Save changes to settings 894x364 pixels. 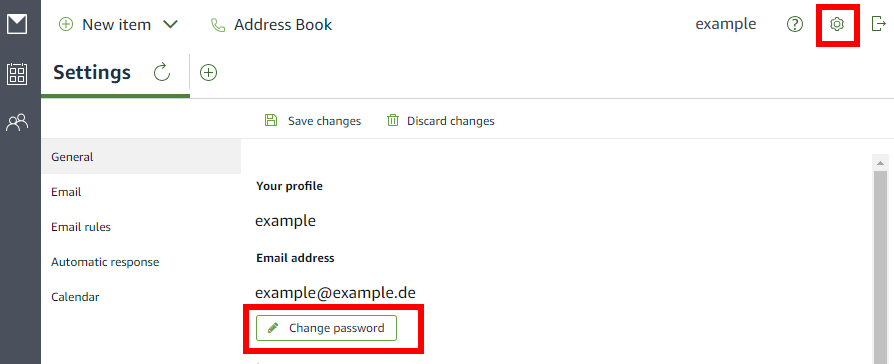[x=313, y=121]
